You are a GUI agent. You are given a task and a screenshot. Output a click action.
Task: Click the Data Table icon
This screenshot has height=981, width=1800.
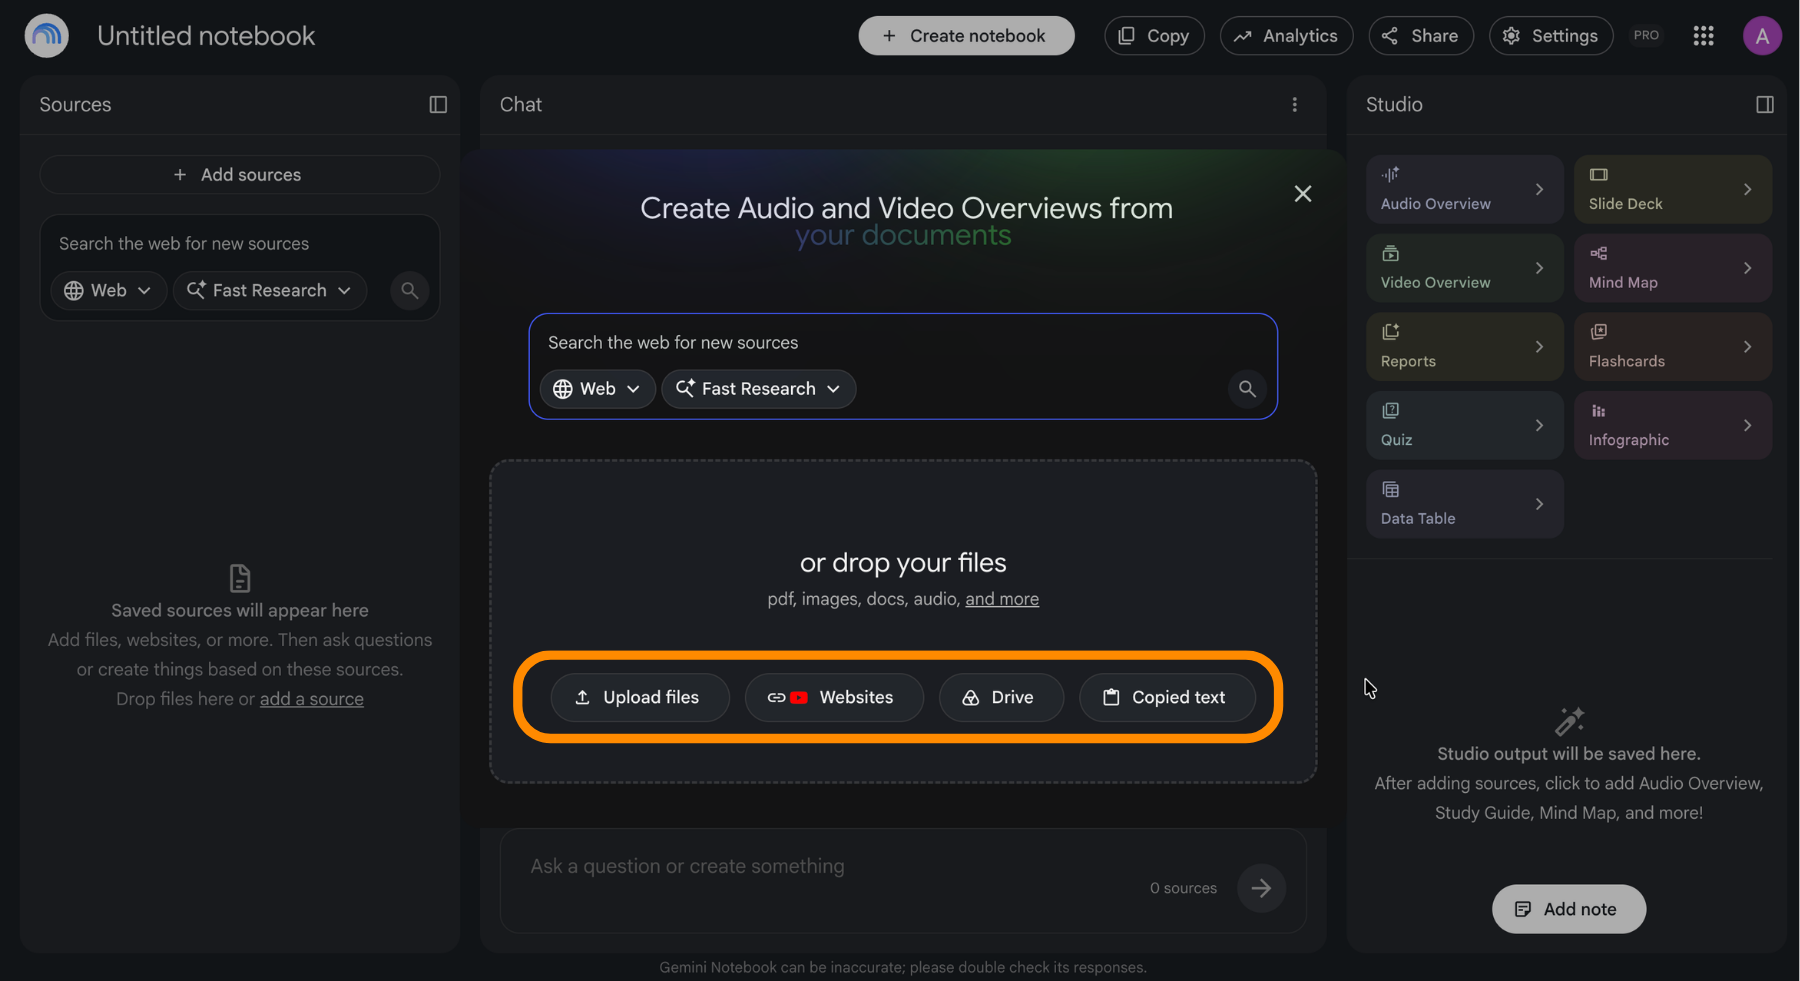tap(1390, 489)
